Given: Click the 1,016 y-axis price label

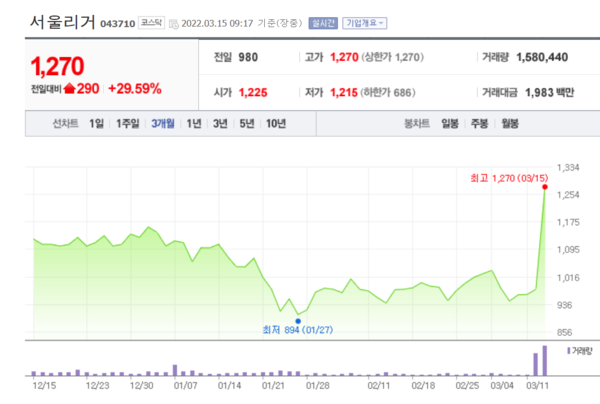Looking at the screenshot, I should [568, 278].
